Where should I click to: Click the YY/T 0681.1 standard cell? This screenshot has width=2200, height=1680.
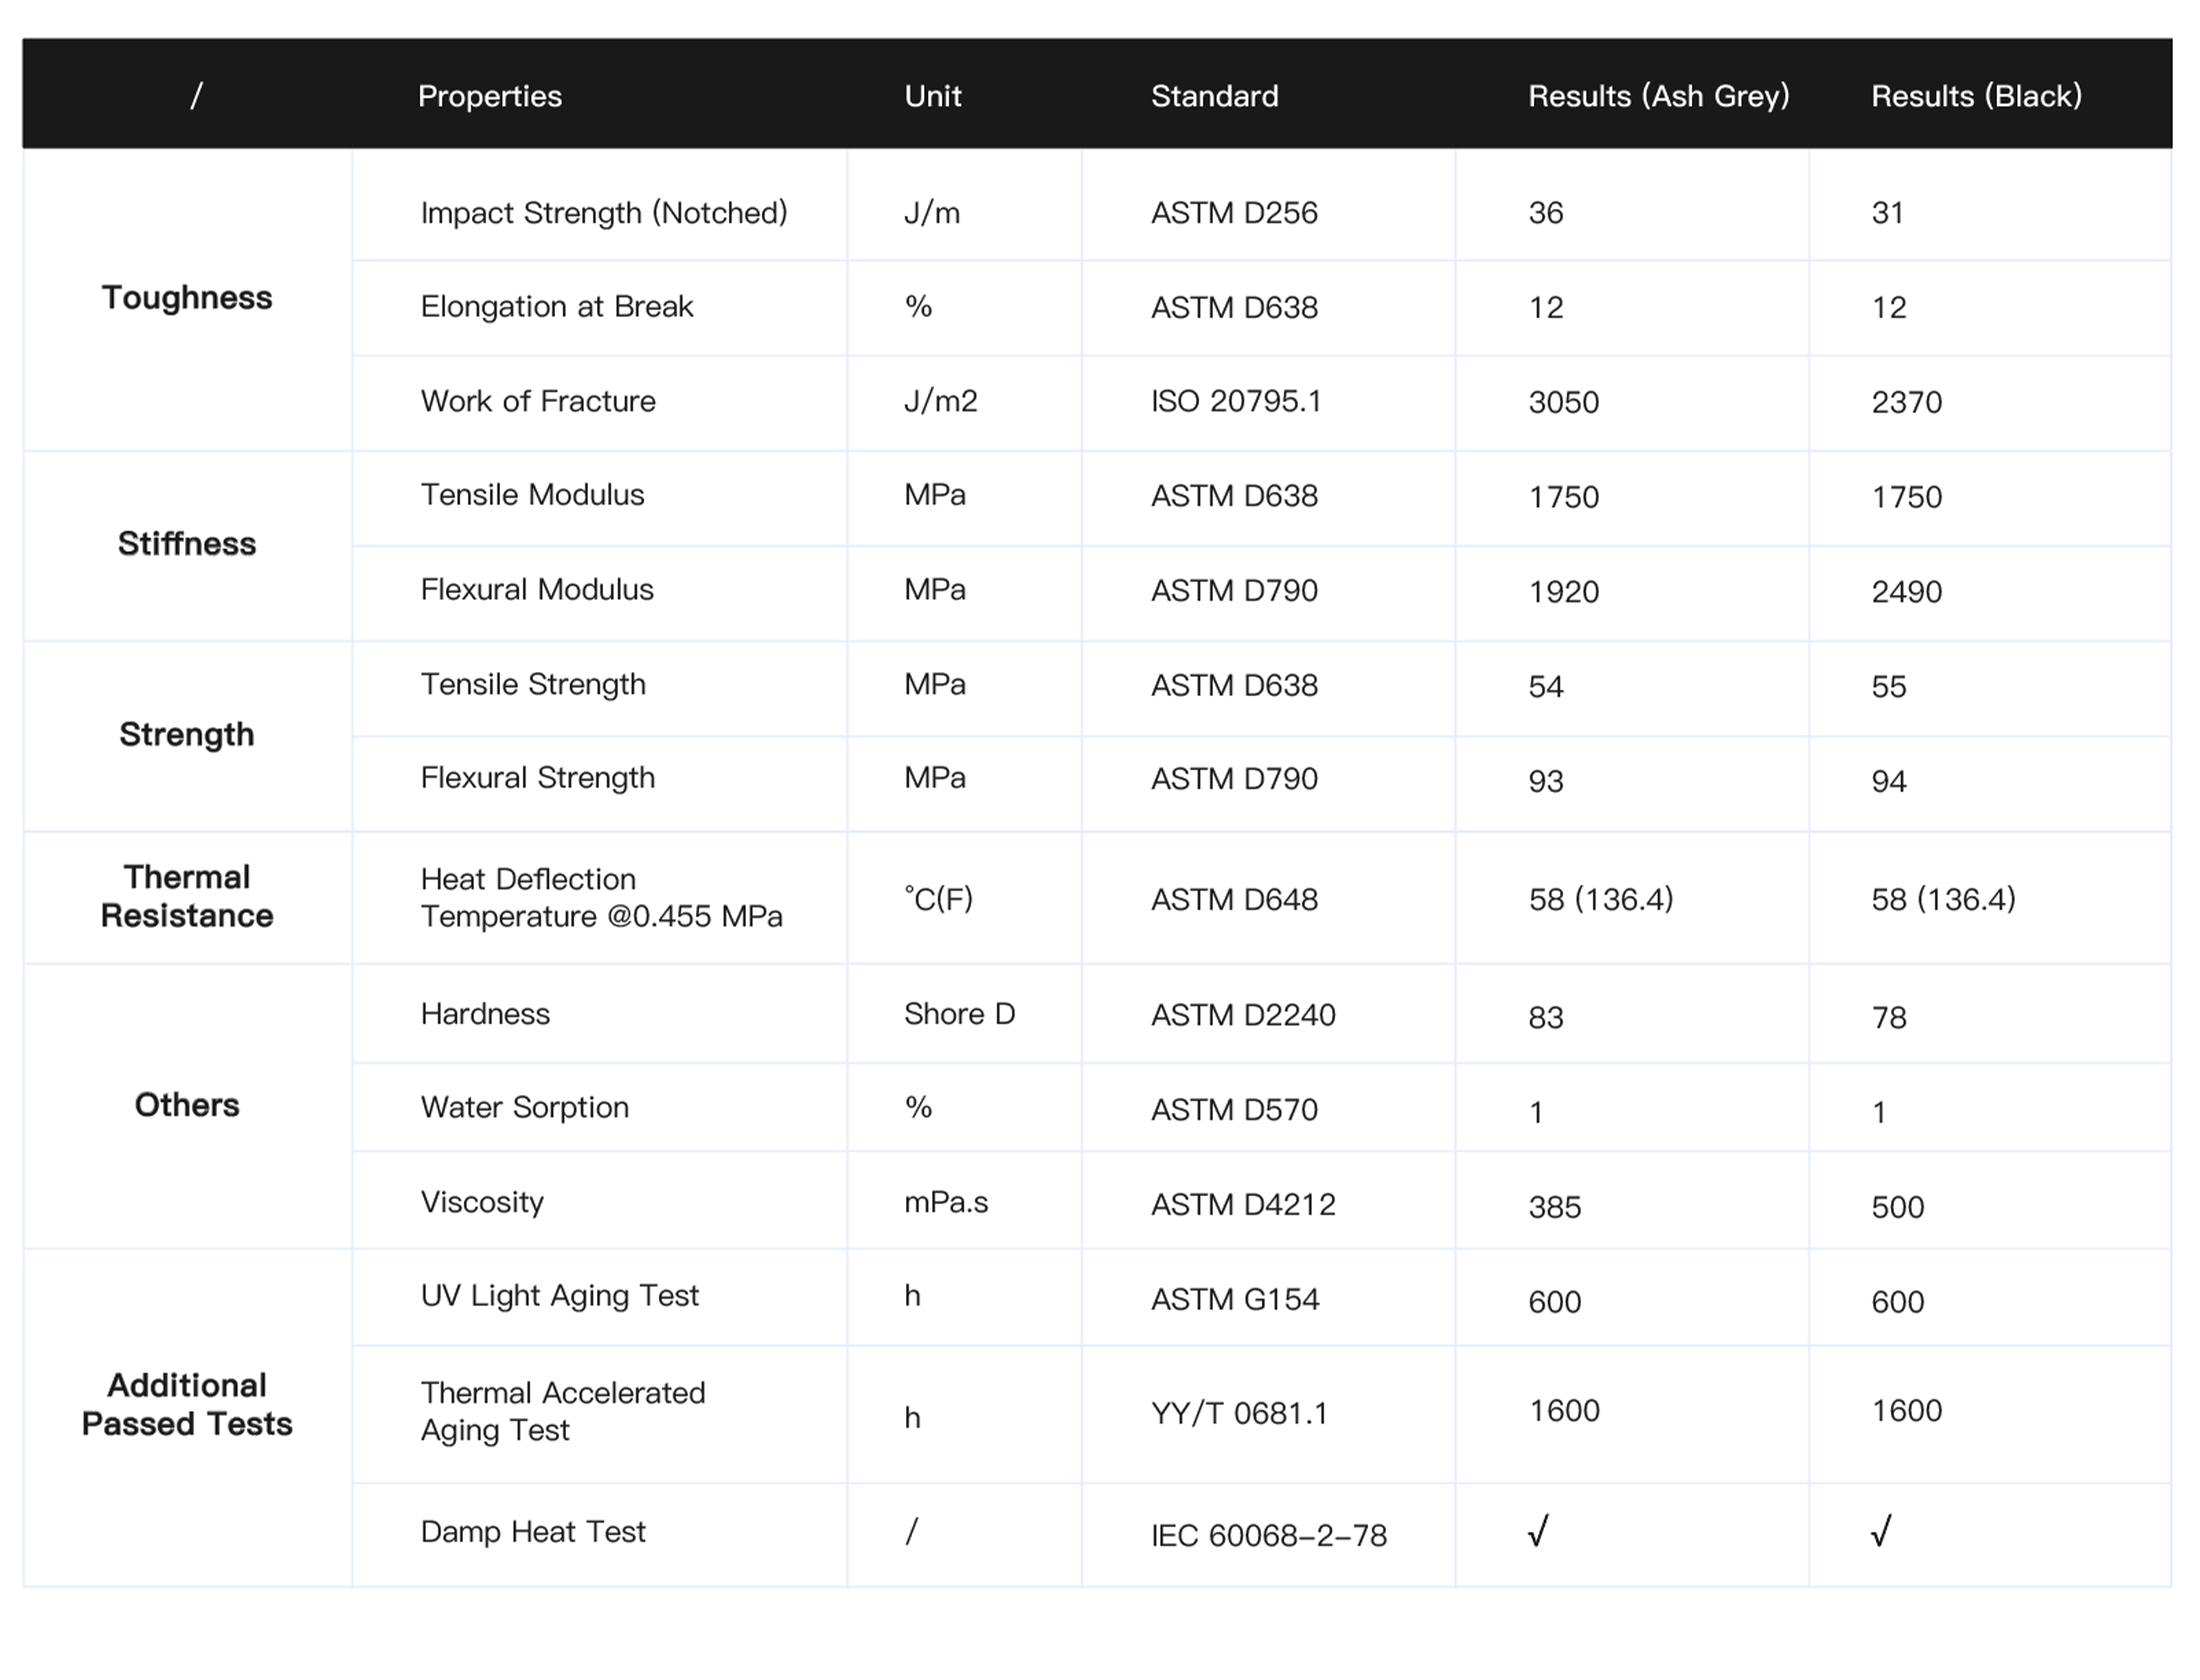(1239, 1414)
